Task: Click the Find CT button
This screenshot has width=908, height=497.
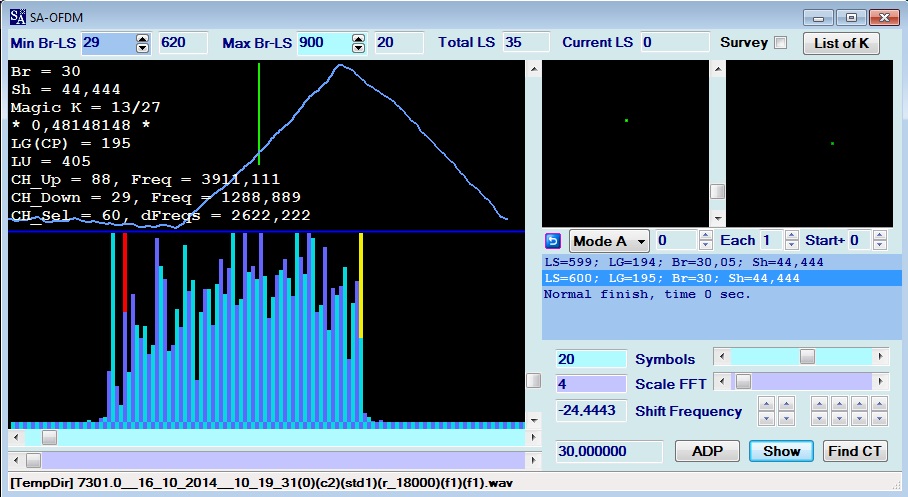Action: coord(855,451)
